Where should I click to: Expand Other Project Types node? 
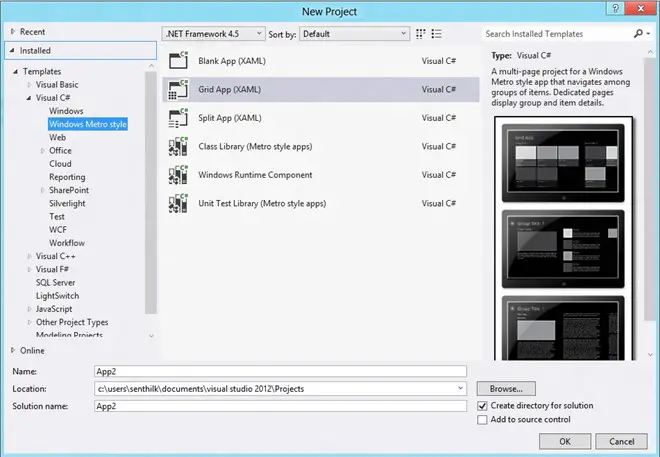click(x=29, y=322)
